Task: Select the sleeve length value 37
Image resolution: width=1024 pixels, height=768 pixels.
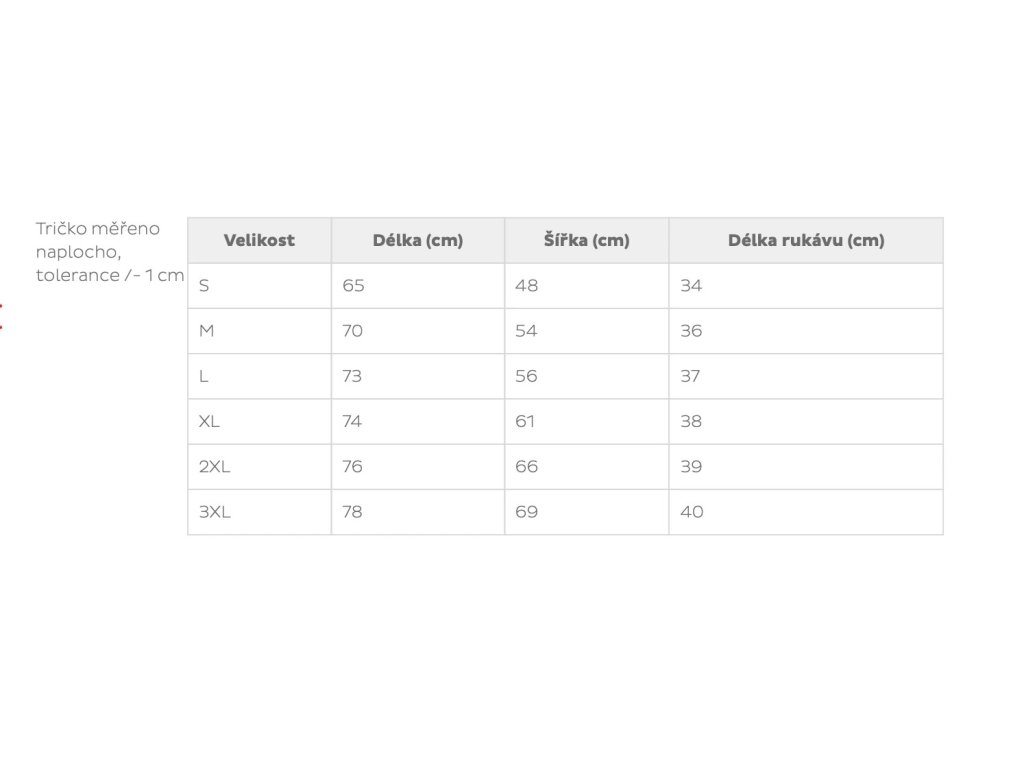Action: [x=691, y=376]
